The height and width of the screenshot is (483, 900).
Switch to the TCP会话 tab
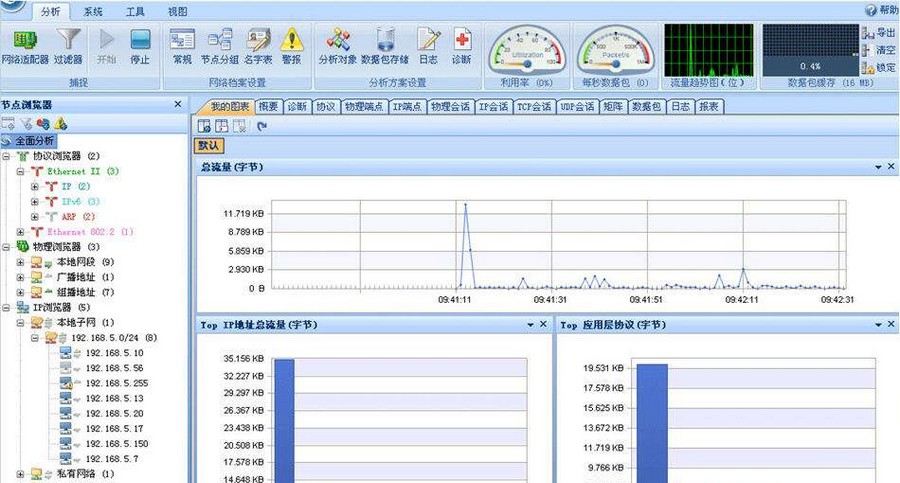coord(532,106)
